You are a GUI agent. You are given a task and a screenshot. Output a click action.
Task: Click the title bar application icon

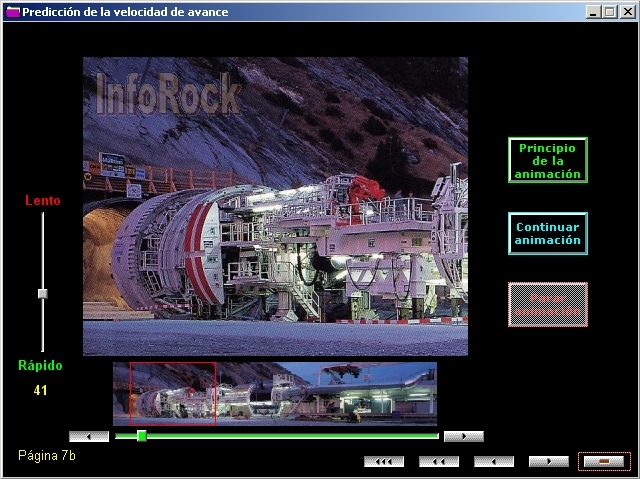point(12,11)
